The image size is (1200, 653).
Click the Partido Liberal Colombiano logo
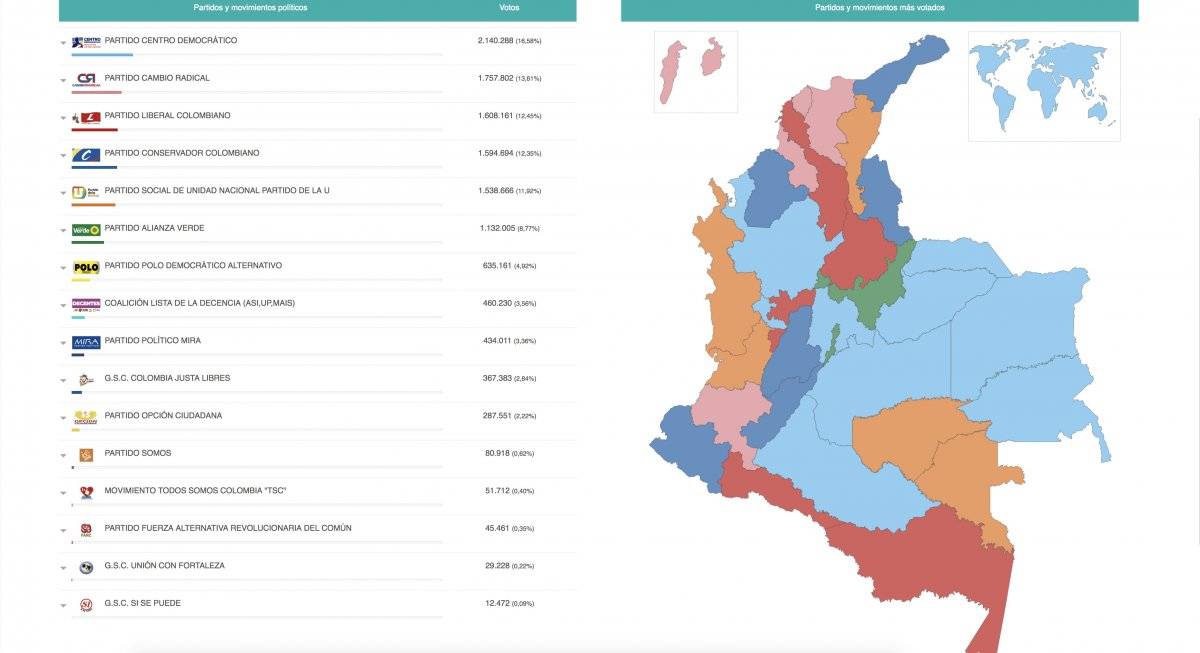pyautogui.click(x=86, y=117)
